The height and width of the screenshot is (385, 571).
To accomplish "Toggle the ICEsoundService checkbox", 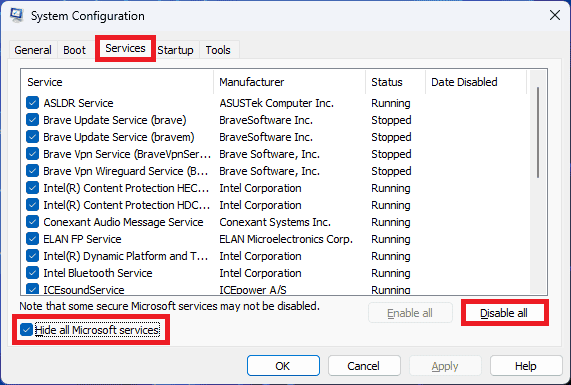I will [32, 289].
